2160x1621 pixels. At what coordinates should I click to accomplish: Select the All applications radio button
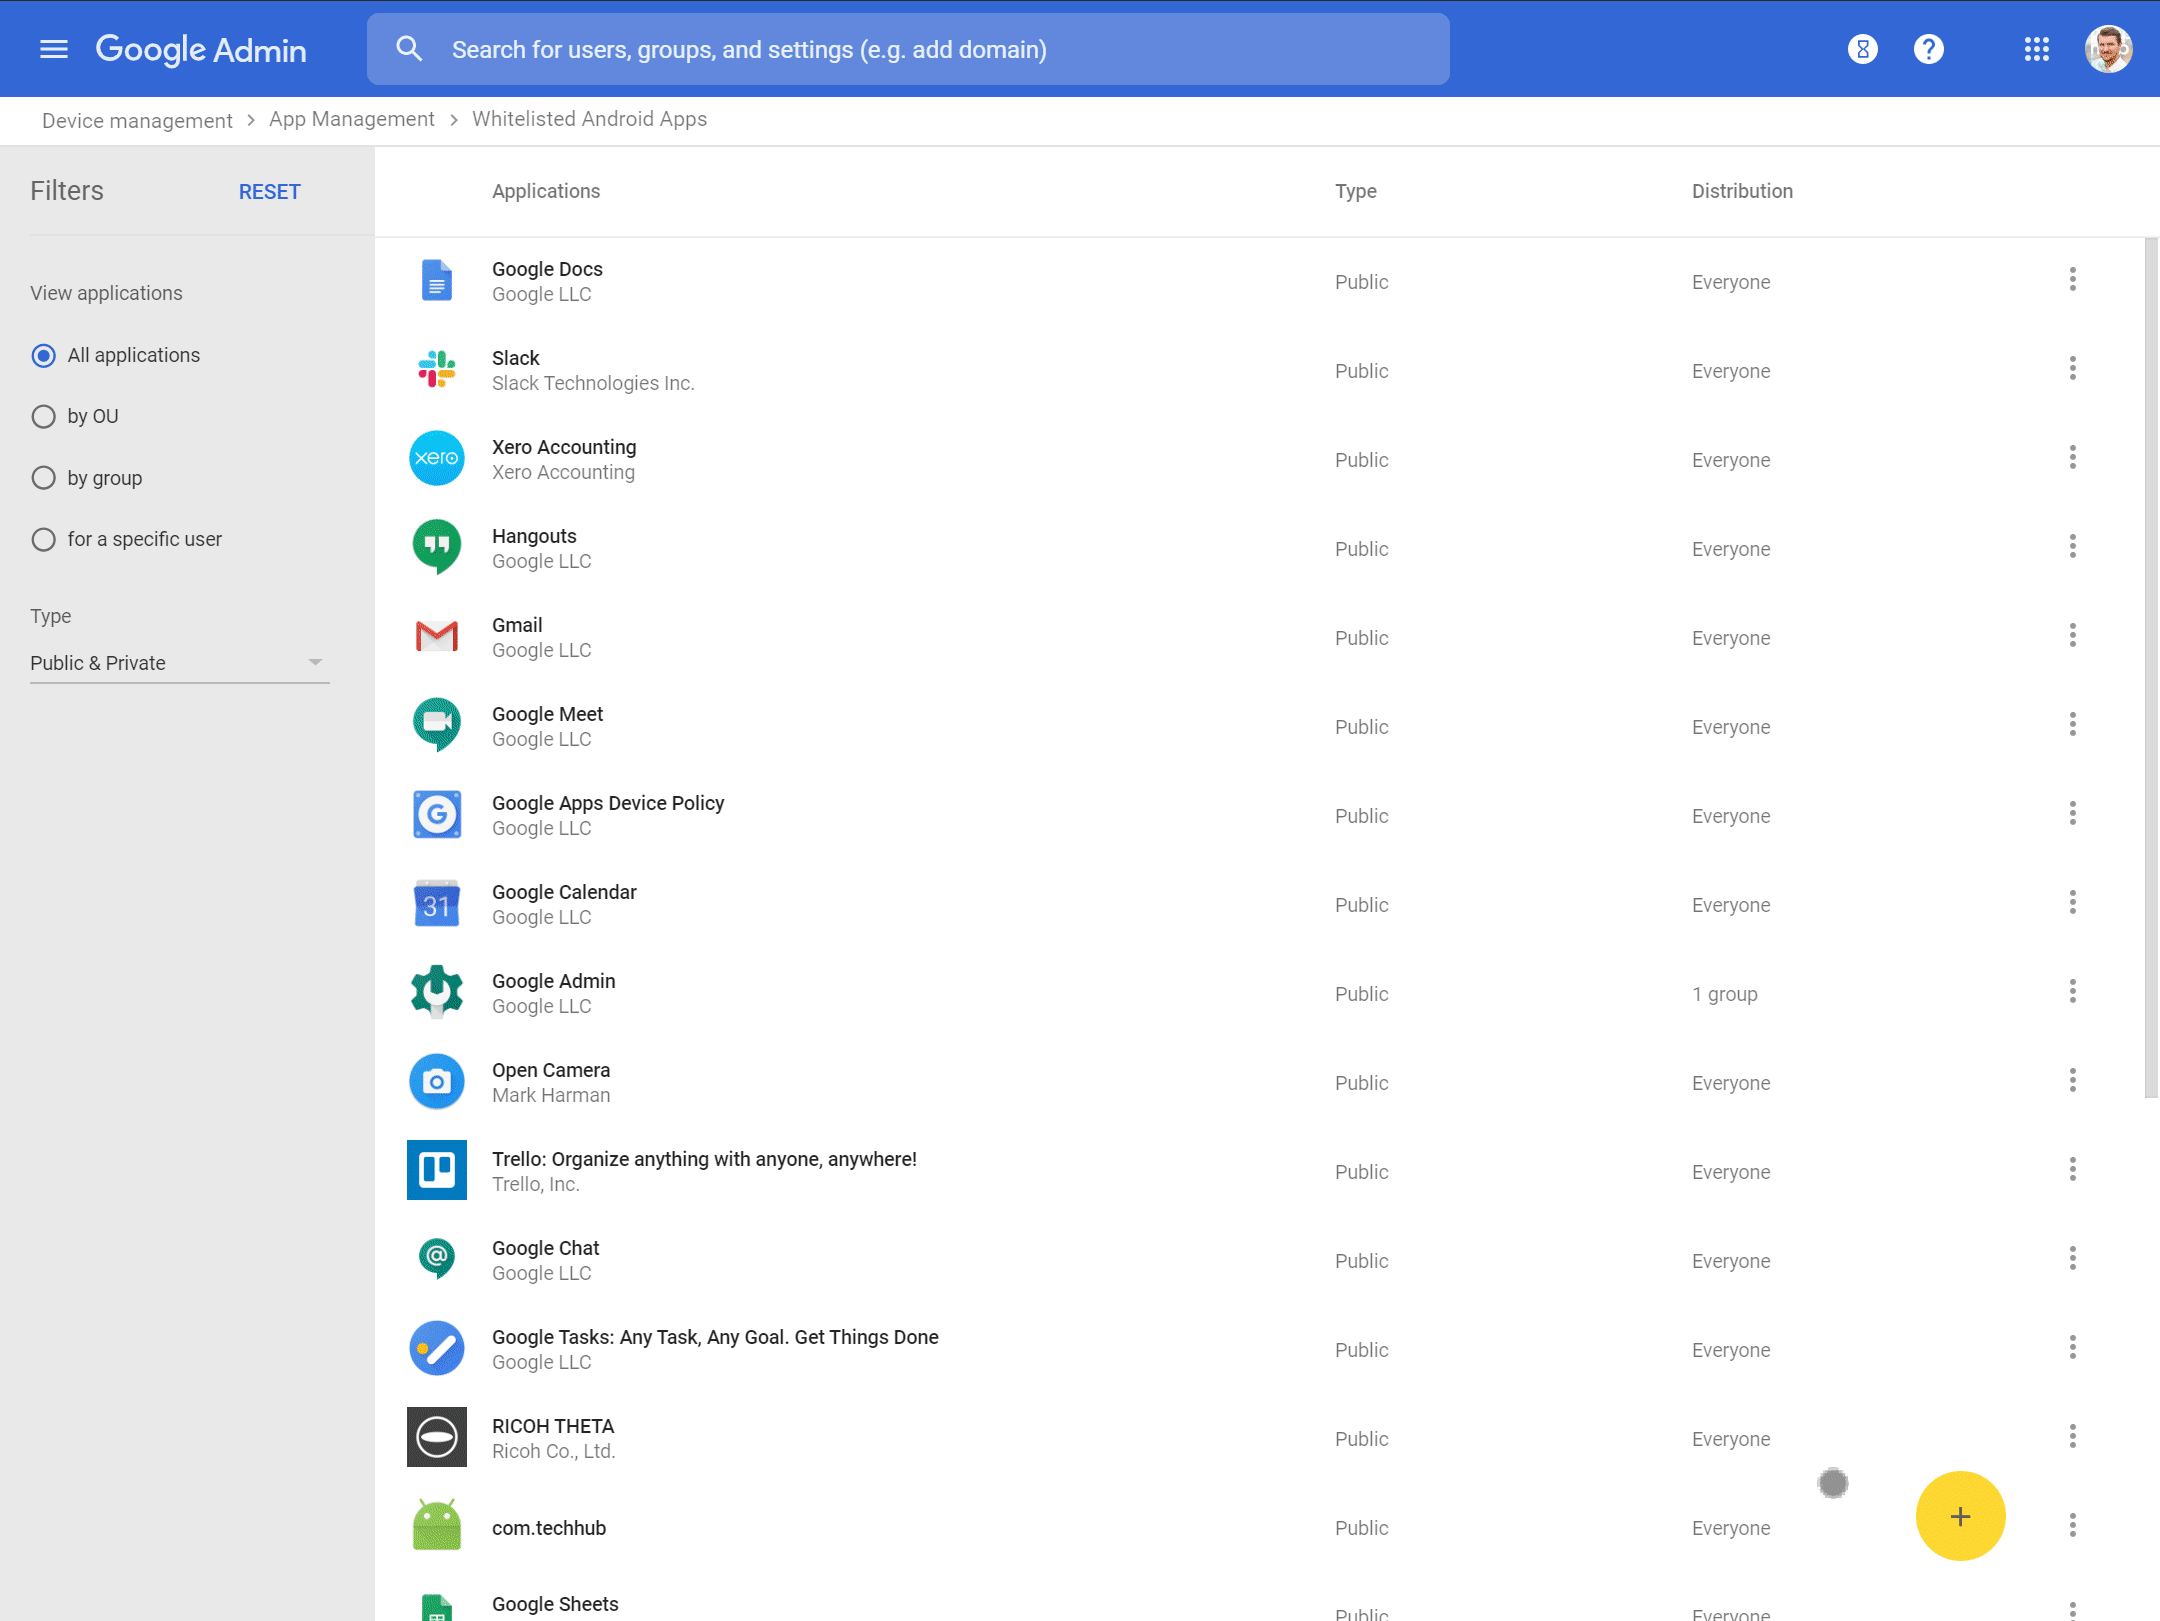[43, 355]
